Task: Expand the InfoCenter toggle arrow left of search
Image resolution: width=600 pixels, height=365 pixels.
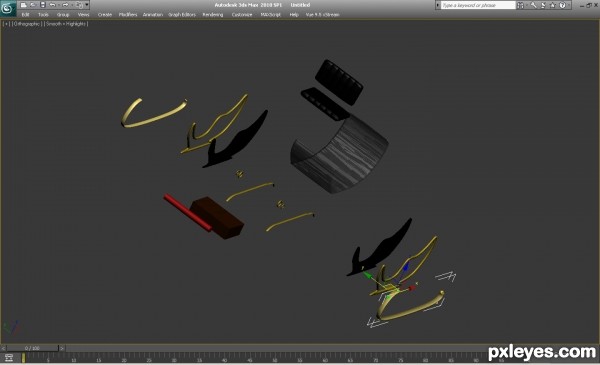Action: tap(438, 5)
